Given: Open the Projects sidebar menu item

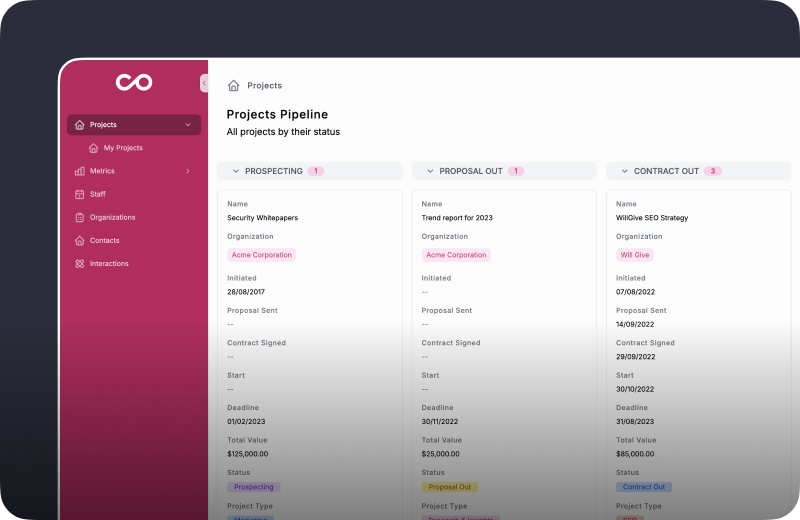Looking at the screenshot, I should point(134,125).
